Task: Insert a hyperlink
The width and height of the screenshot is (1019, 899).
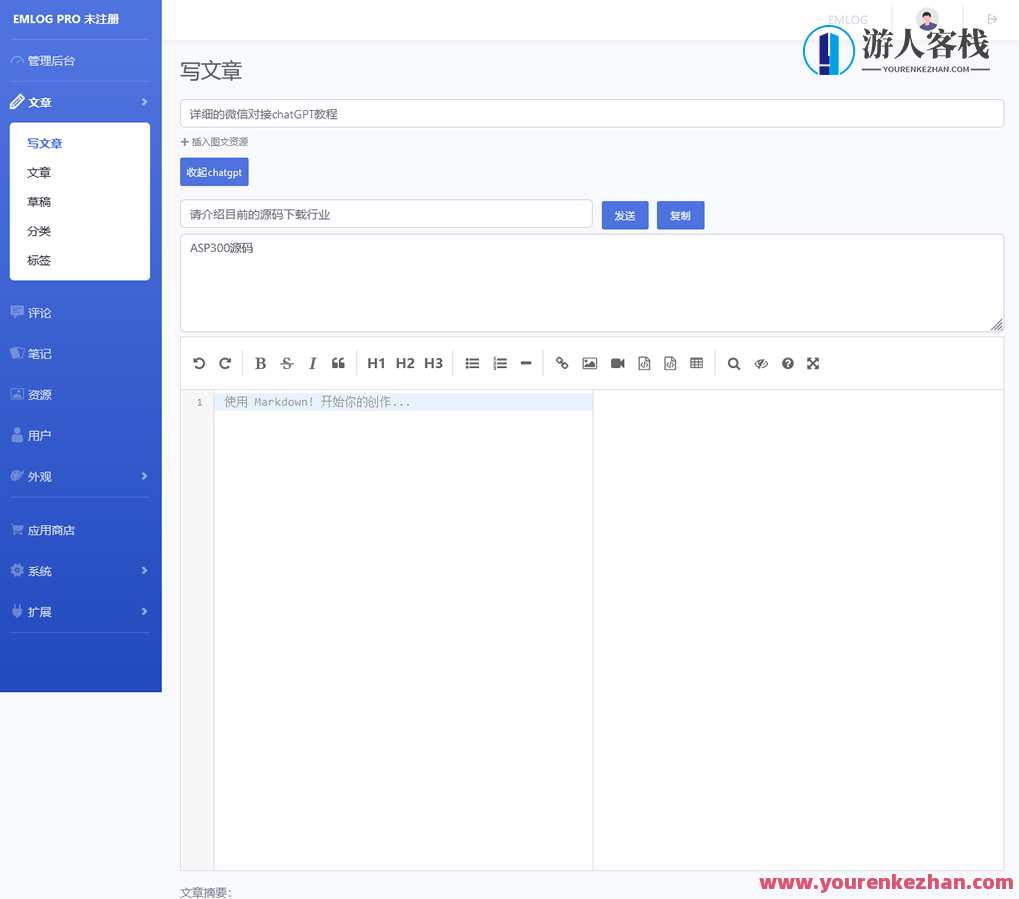Action: pos(562,363)
